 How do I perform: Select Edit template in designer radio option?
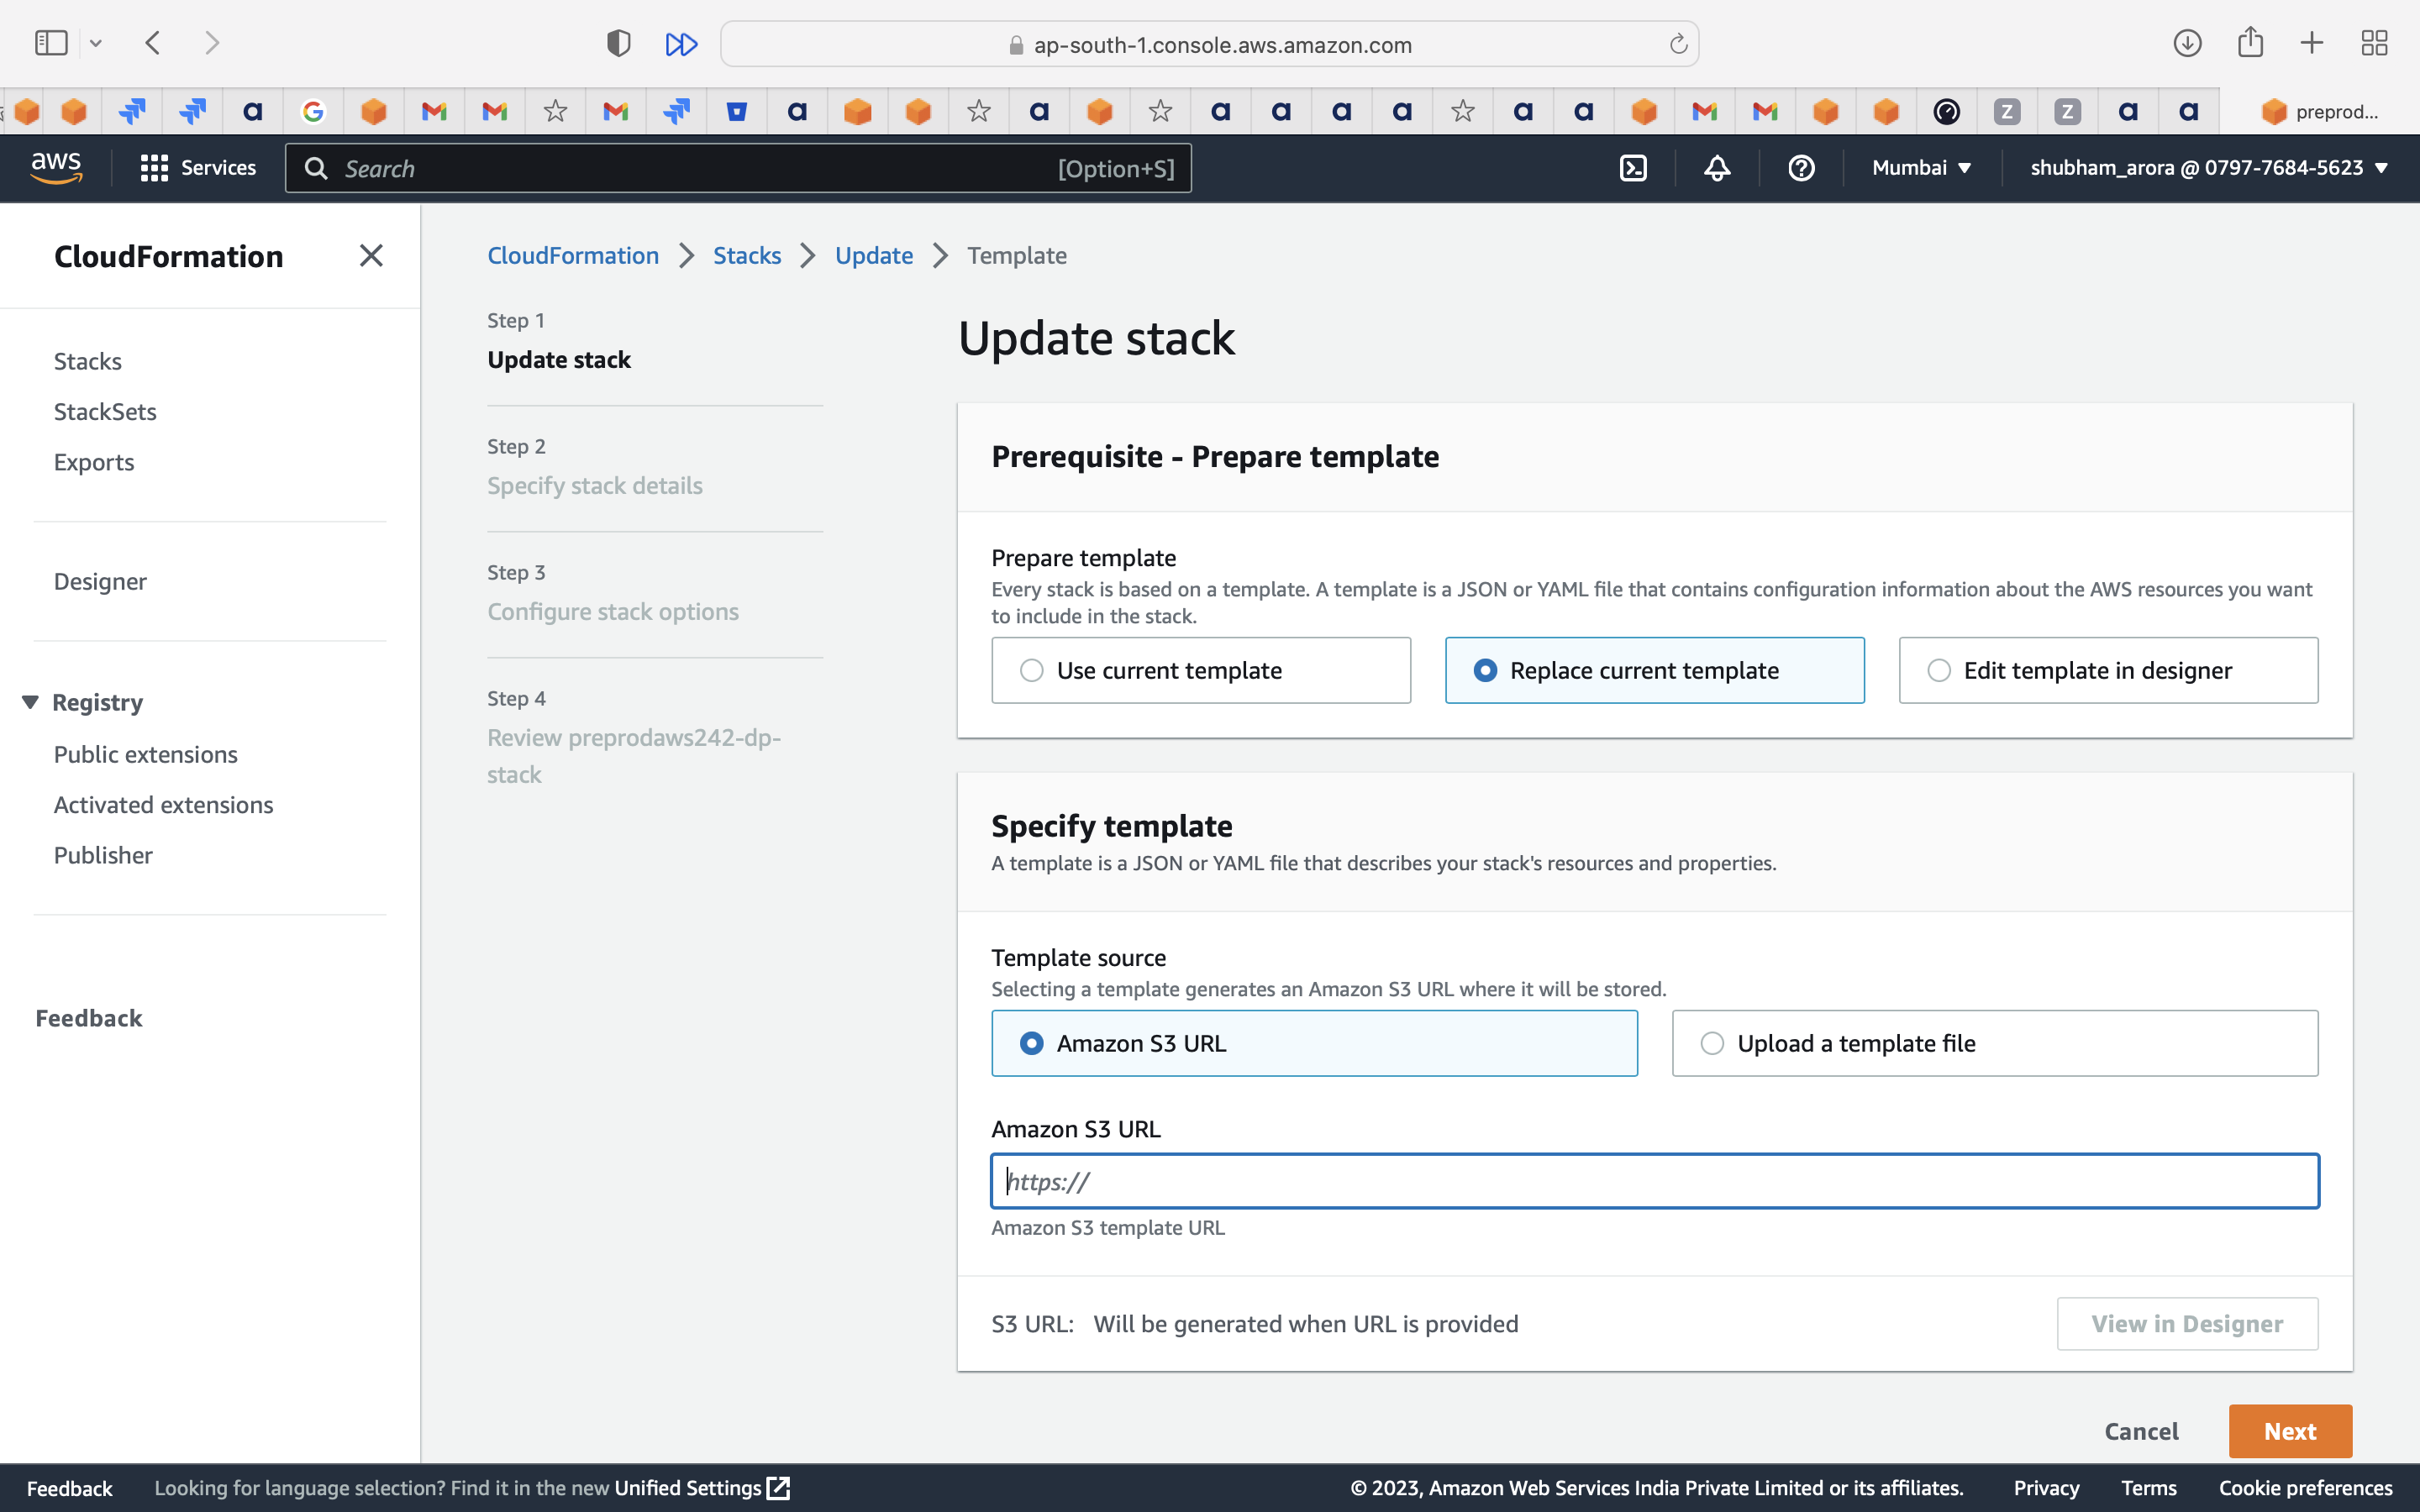pos(2108,670)
